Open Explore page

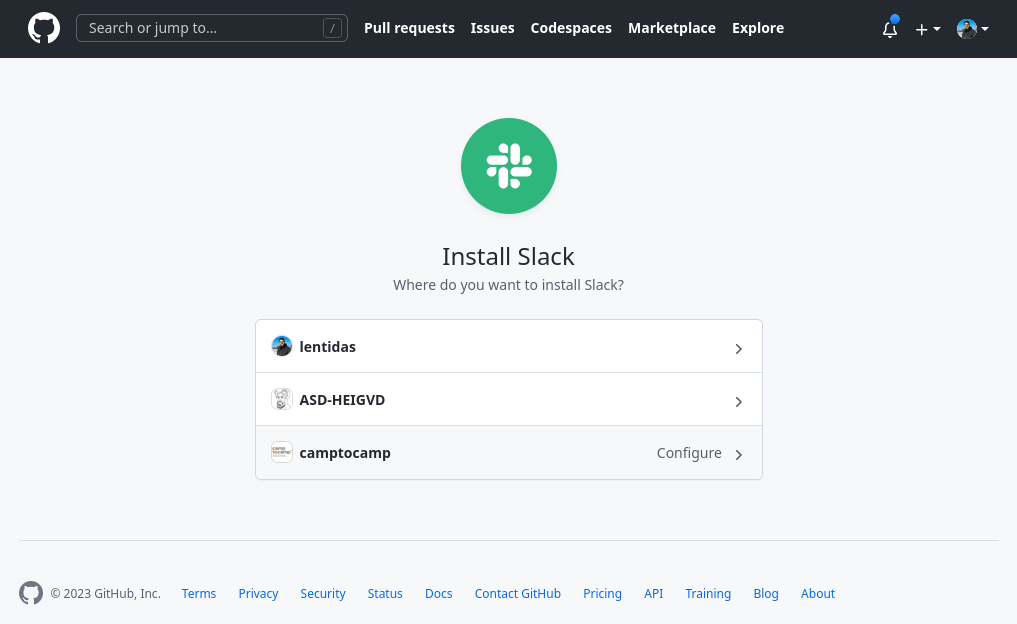point(758,28)
